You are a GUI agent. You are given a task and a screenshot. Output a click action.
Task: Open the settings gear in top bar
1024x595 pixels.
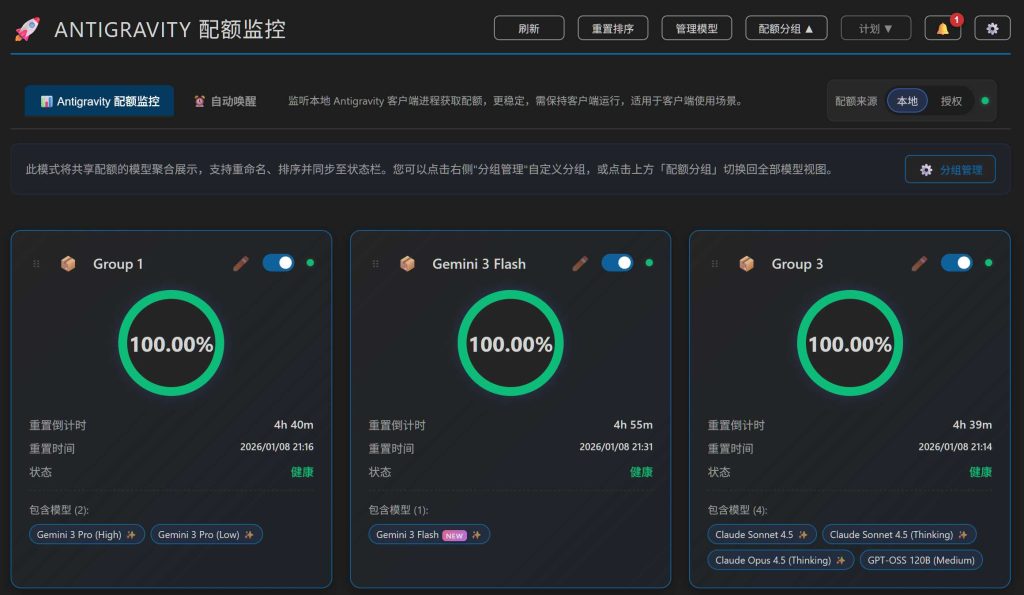click(991, 28)
